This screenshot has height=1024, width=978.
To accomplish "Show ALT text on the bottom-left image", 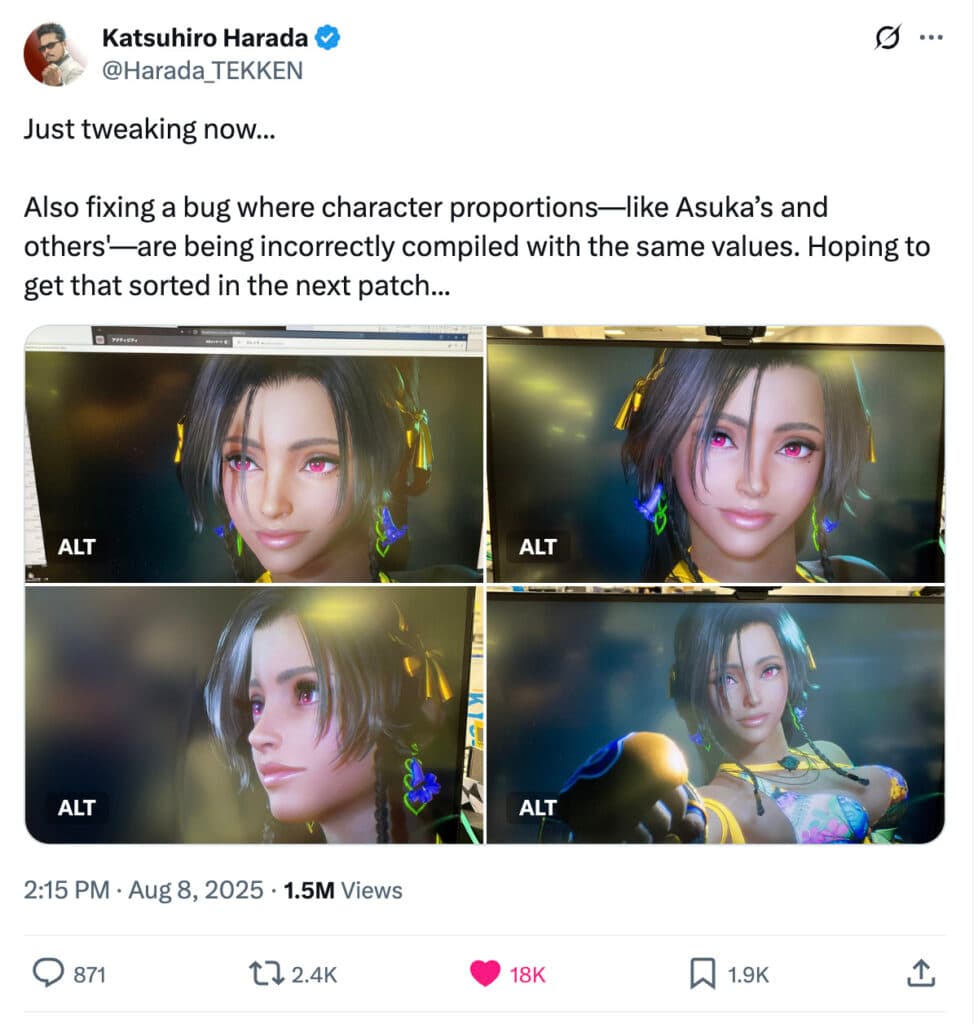I will point(76,808).
